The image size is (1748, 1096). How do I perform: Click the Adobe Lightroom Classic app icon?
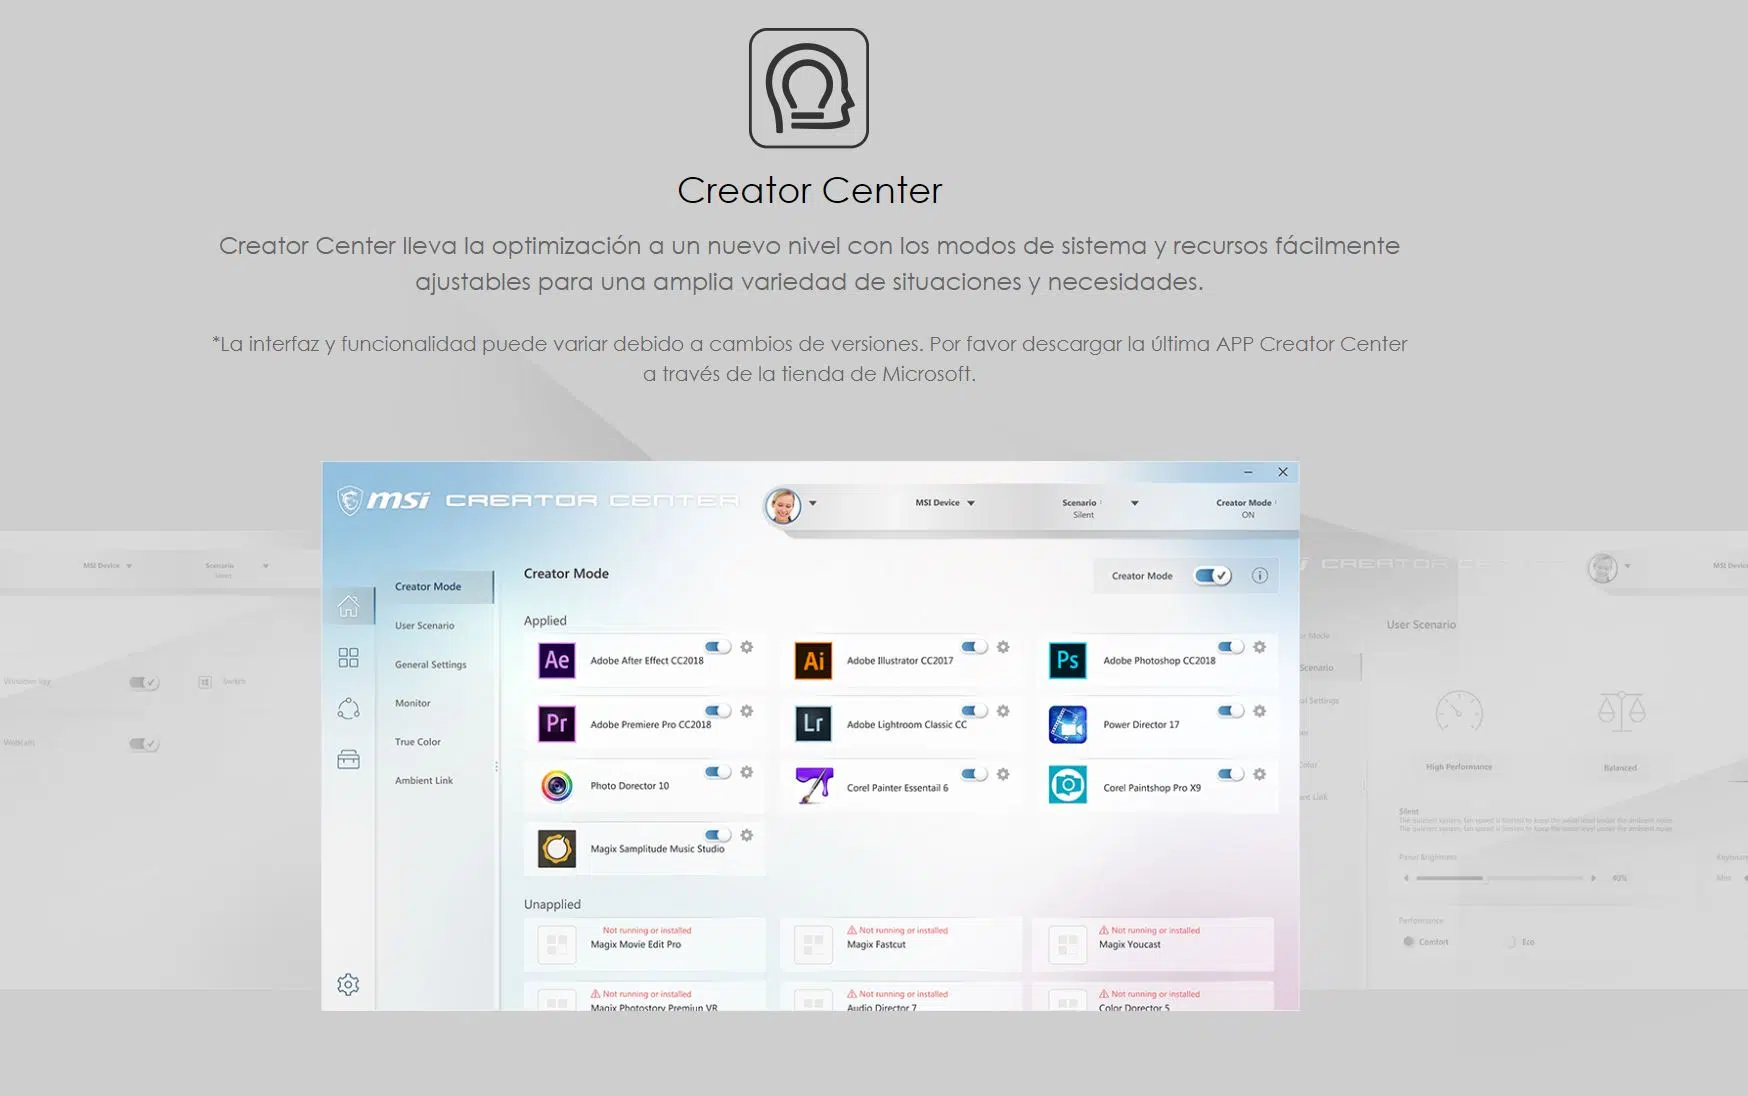click(x=813, y=724)
